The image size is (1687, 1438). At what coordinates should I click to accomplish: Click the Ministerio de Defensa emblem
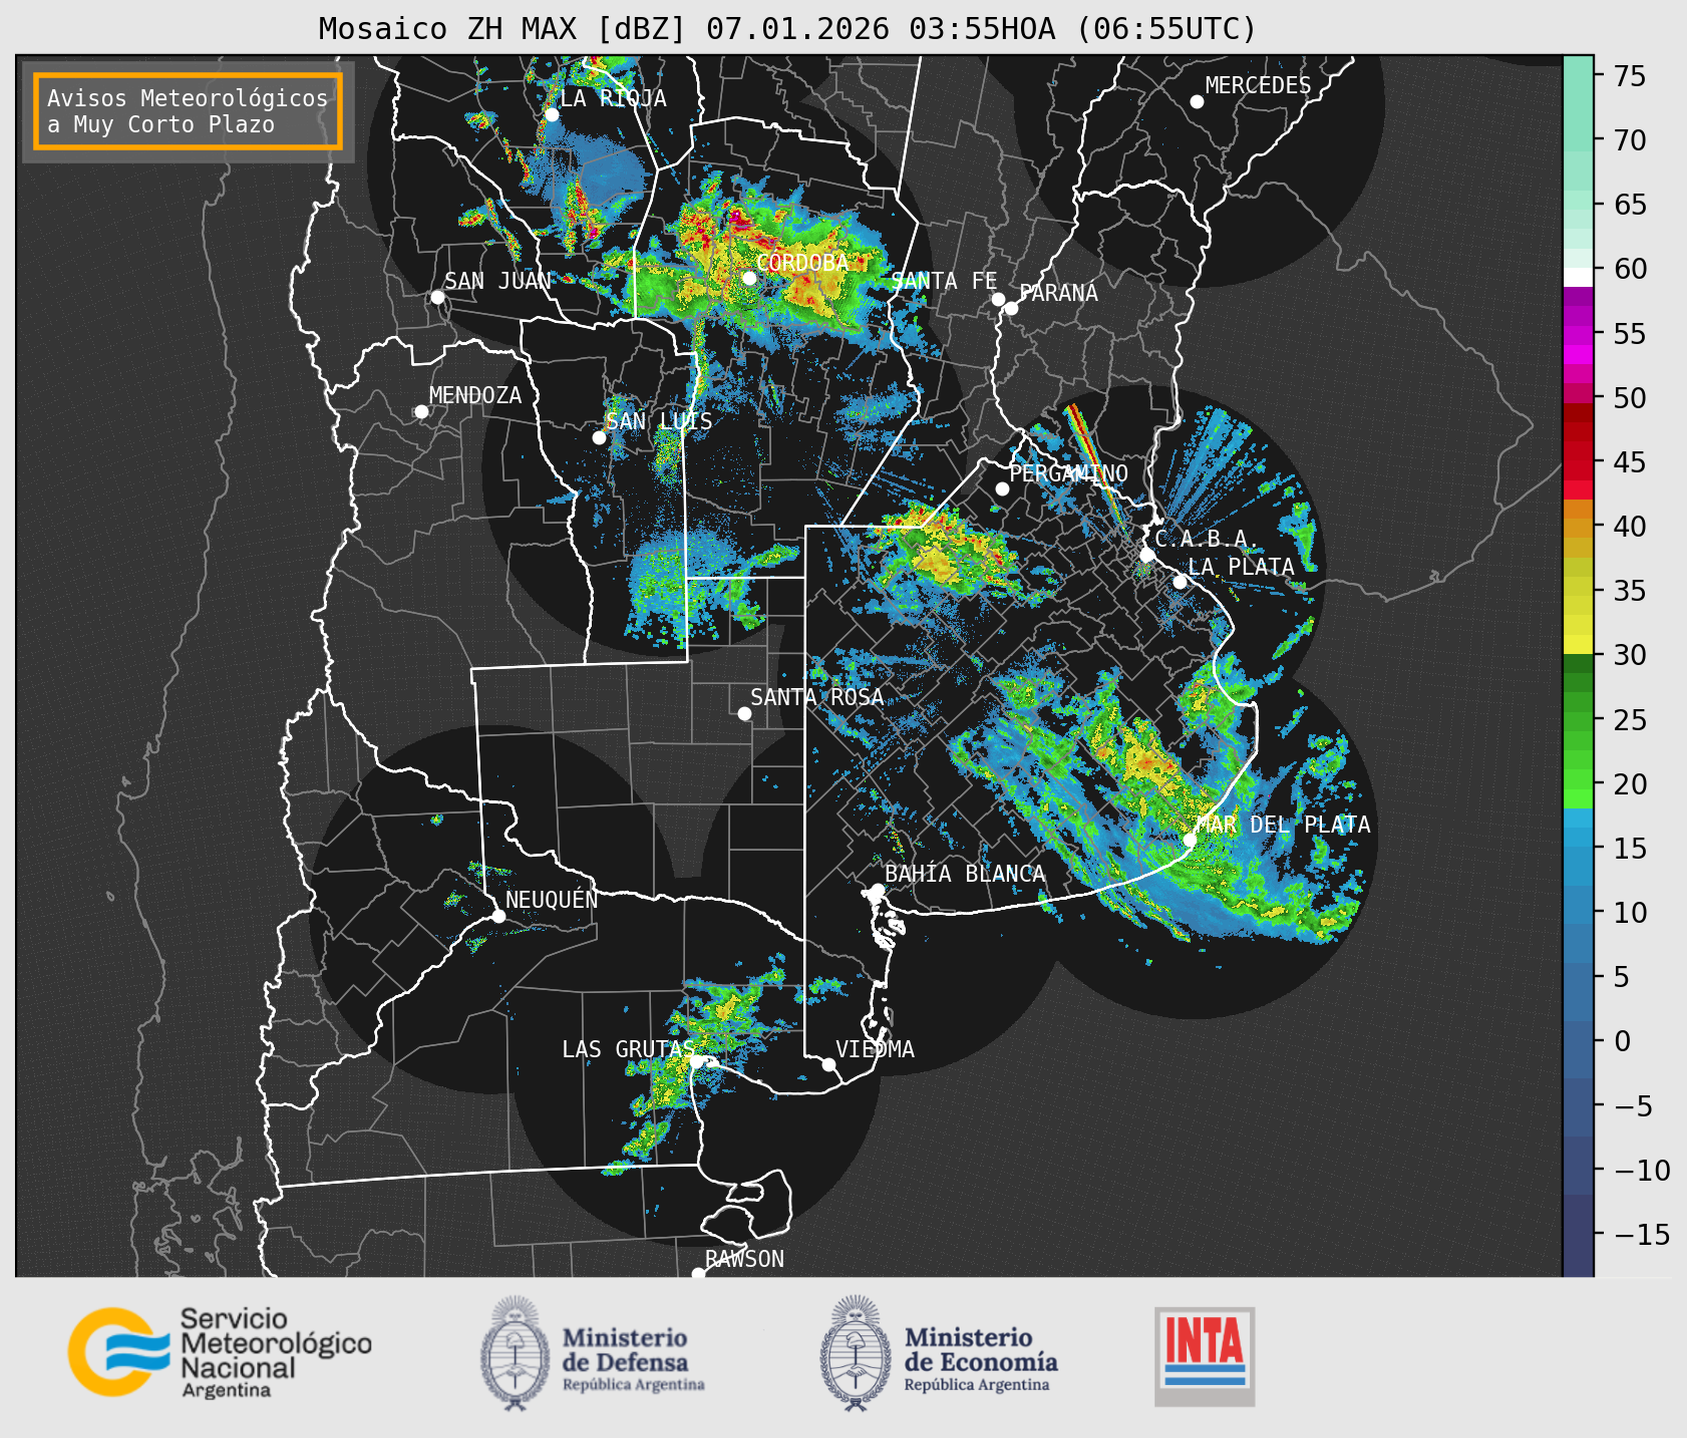[x=515, y=1353]
